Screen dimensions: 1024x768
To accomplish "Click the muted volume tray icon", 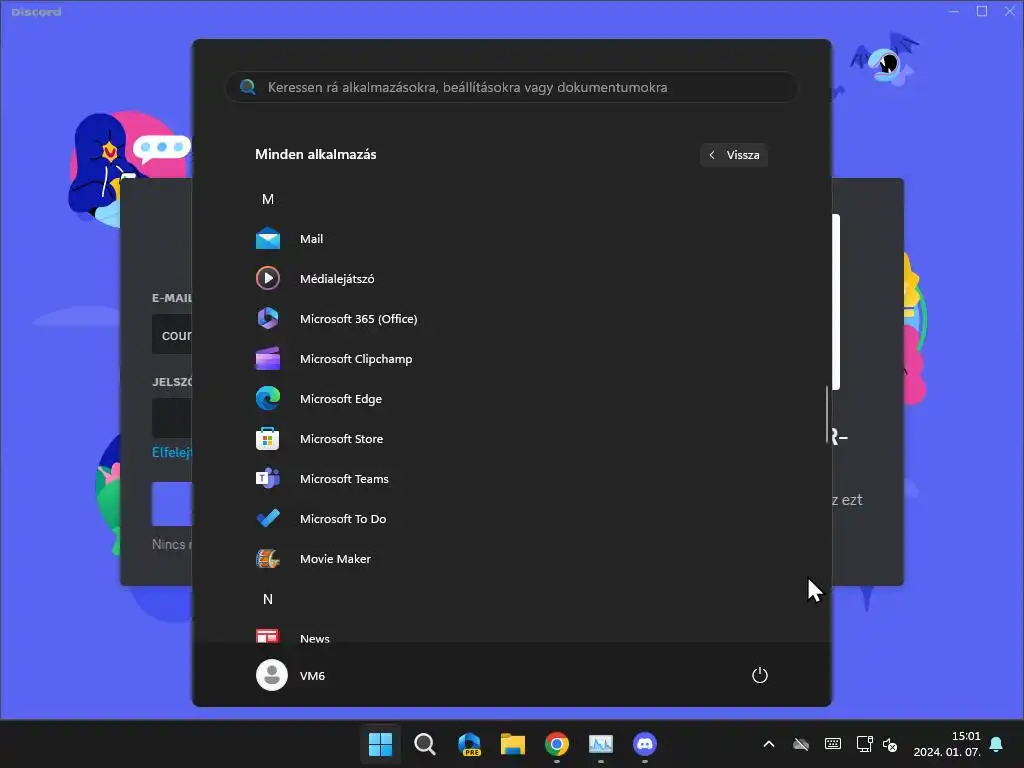I will coord(889,744).
